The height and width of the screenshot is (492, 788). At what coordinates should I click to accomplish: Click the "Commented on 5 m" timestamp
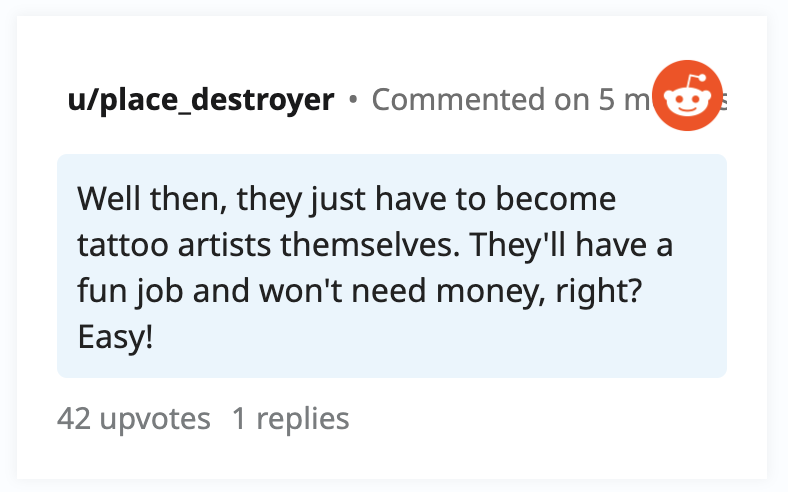pyautogui.click(x=513, y=100)
